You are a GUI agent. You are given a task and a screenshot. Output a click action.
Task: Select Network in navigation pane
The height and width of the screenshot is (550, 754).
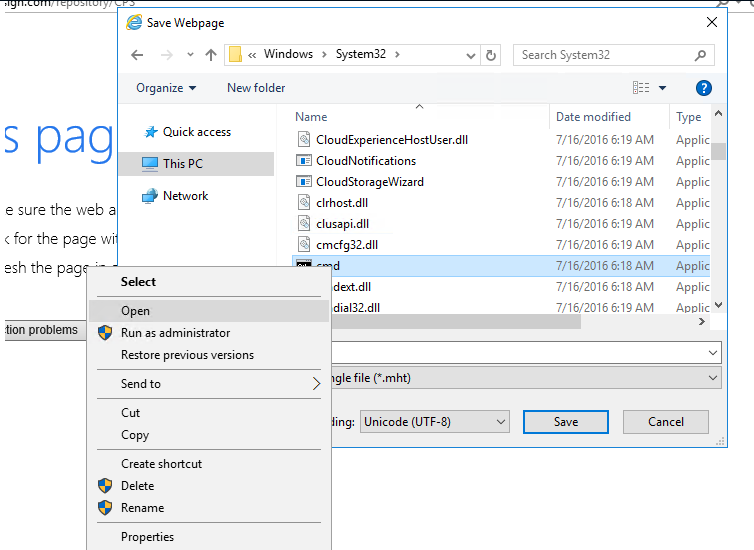[185, 196]
